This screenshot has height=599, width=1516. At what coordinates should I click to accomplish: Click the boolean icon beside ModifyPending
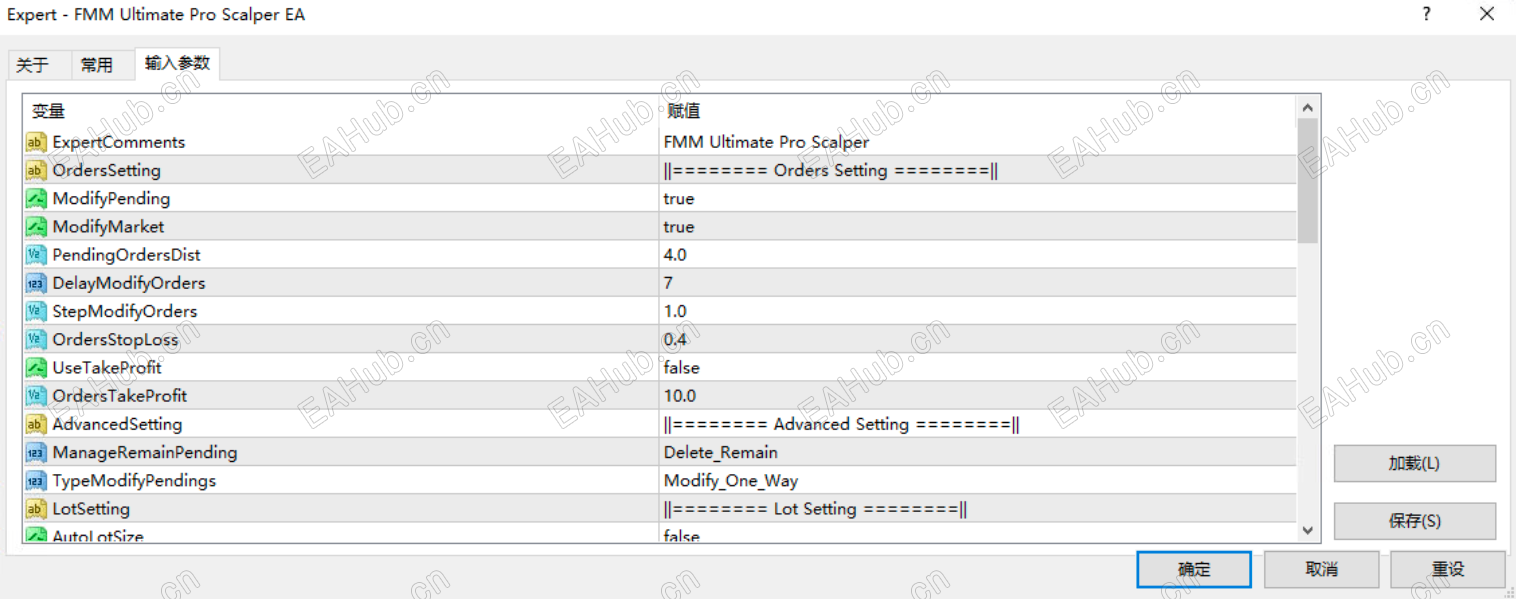click(x=37, y=198)
